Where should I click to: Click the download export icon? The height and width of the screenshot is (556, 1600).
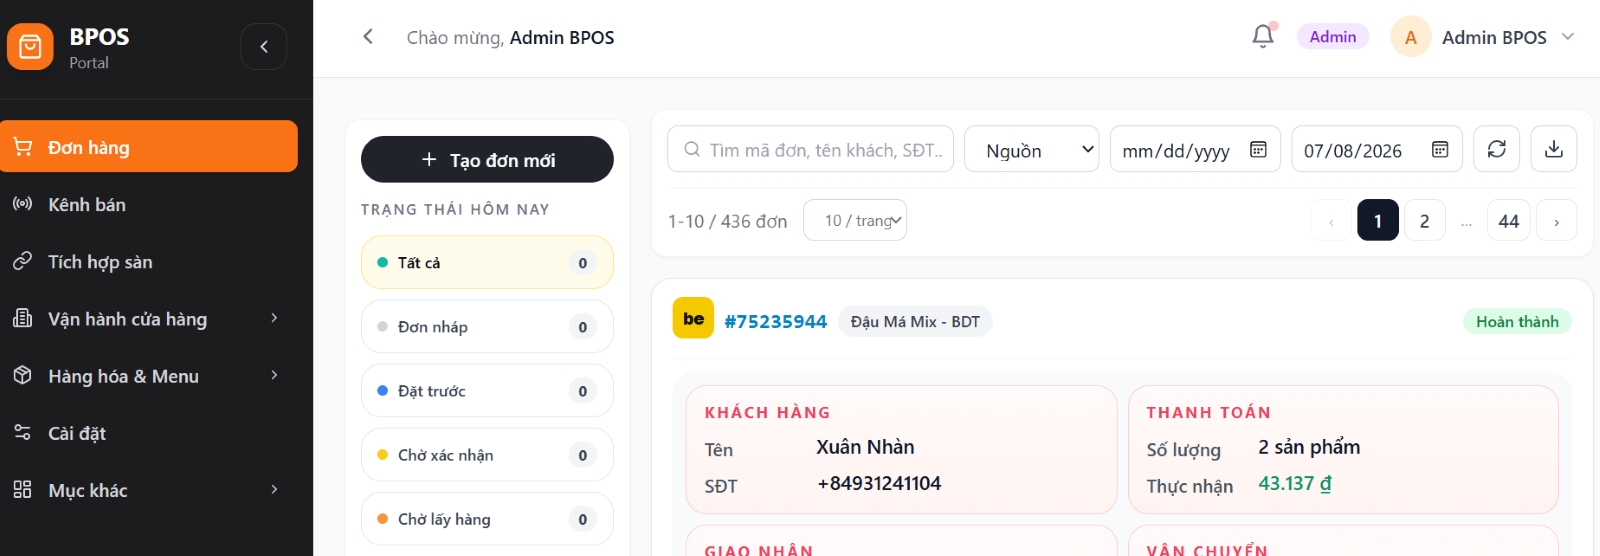[1553, 149]
